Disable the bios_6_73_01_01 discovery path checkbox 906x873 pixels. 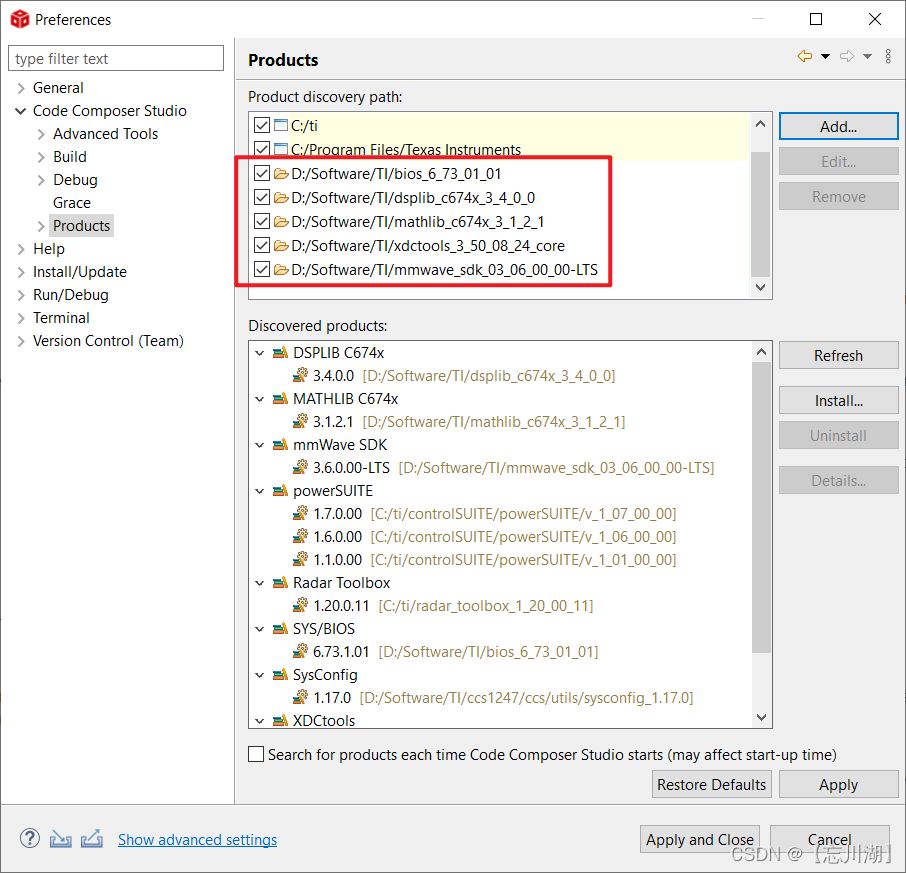click(261, 173)
